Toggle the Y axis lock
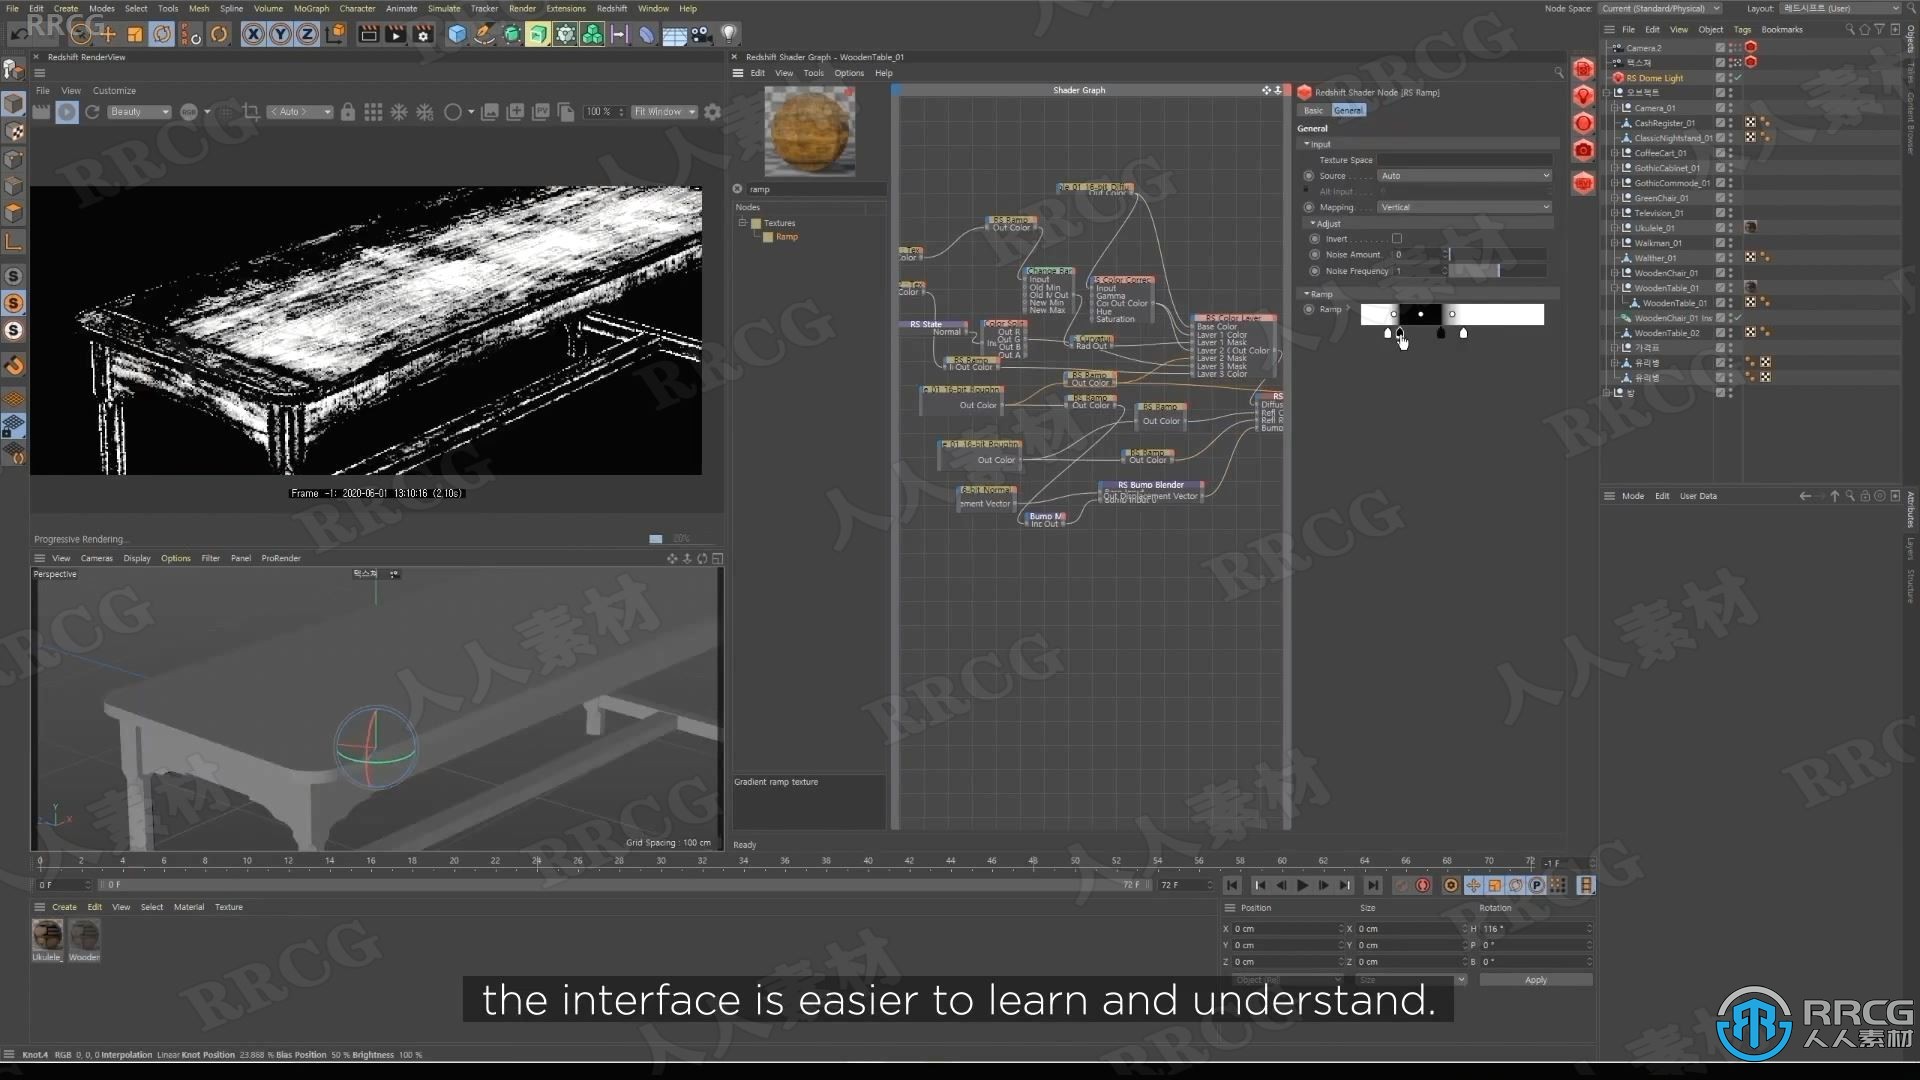 280,35
